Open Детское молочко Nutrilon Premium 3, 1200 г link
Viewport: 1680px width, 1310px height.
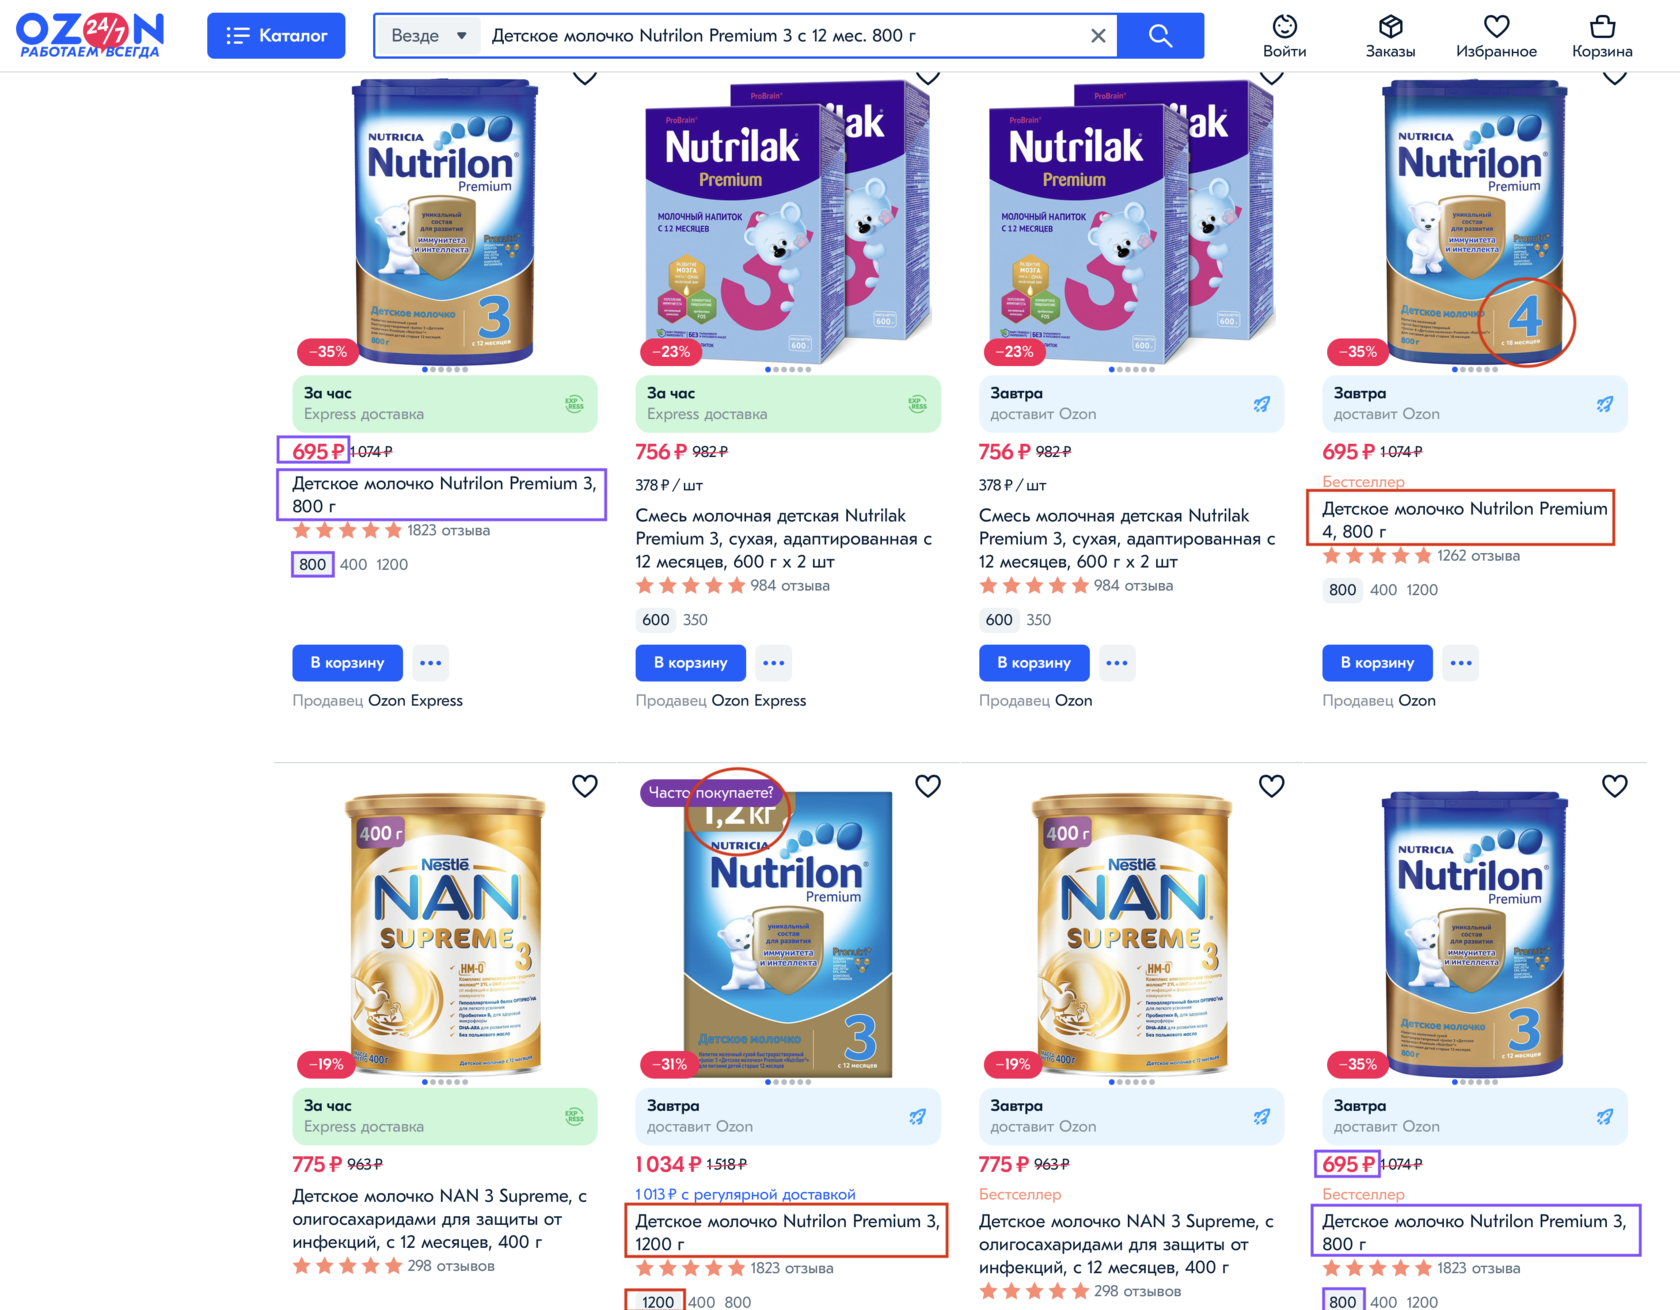tap(787, 1232)
